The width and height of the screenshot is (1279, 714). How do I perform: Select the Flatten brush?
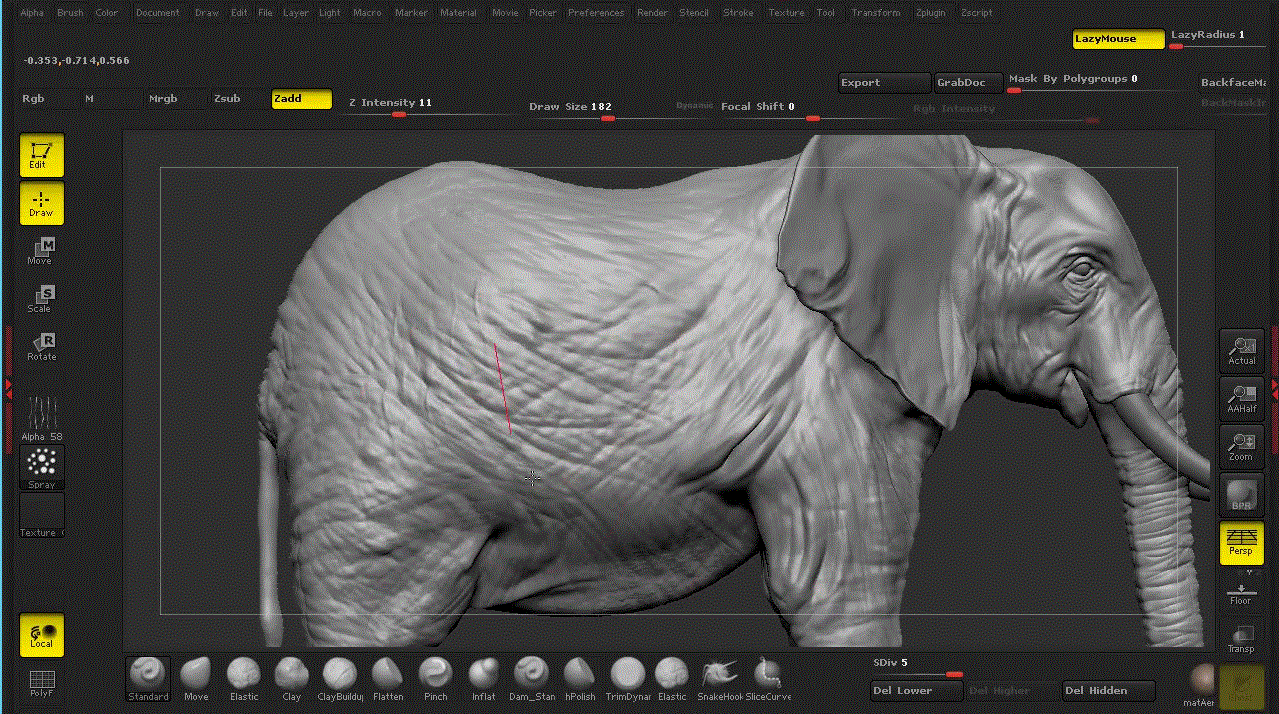(x=387, y=678)
